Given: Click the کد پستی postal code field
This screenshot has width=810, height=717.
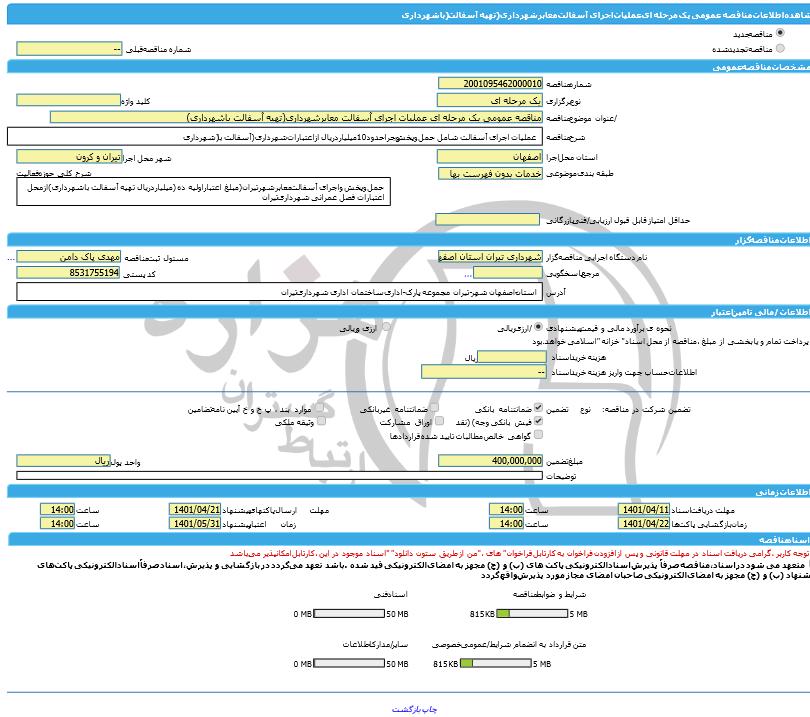Looking at the screenshot, I should click(69, 272).
